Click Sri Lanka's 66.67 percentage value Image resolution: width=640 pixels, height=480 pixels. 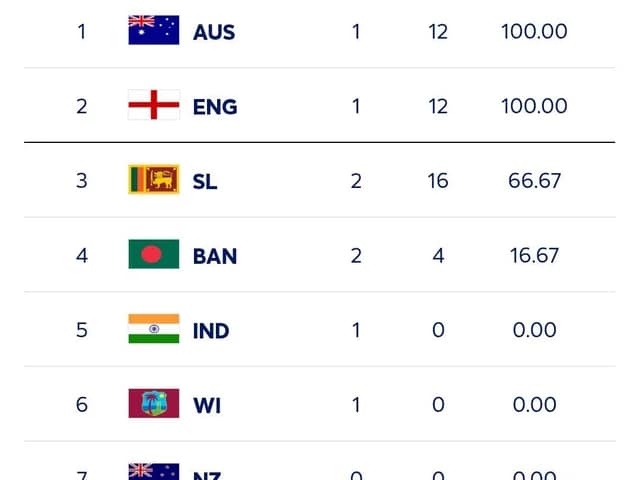534,181
